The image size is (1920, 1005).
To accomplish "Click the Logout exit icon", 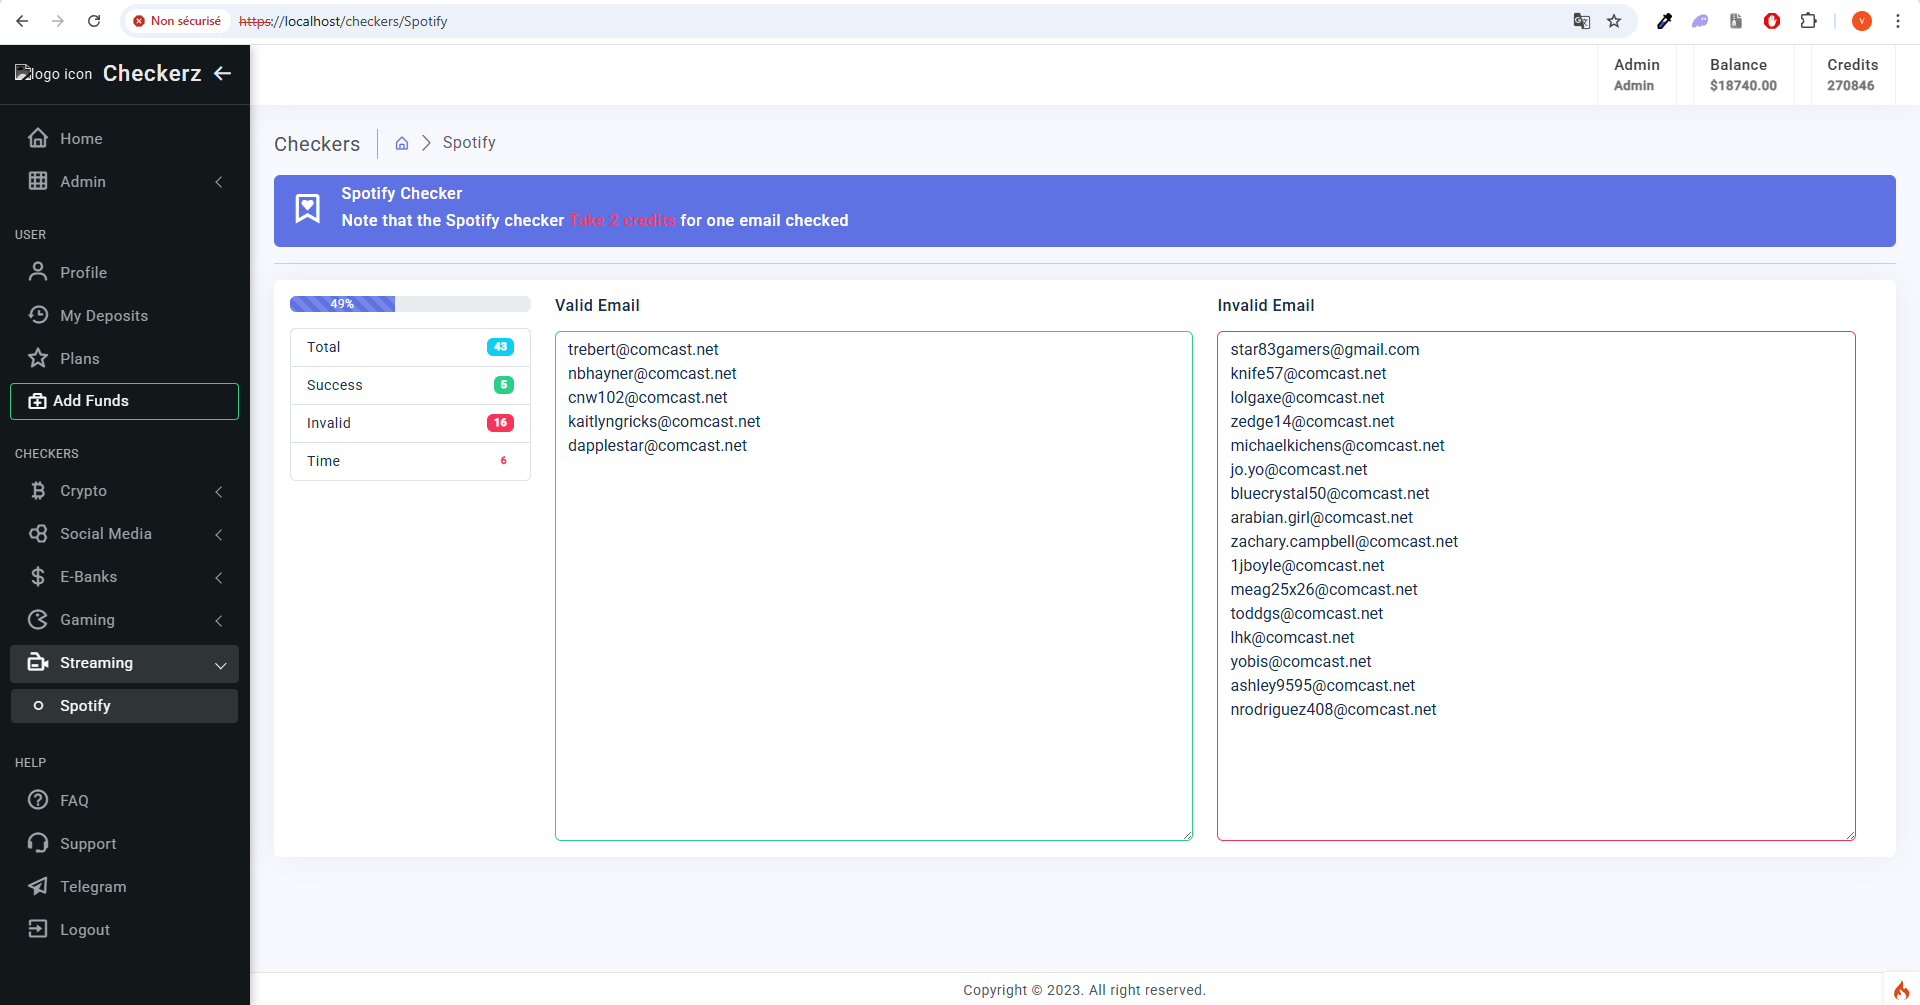I will (x=38, y=929).
